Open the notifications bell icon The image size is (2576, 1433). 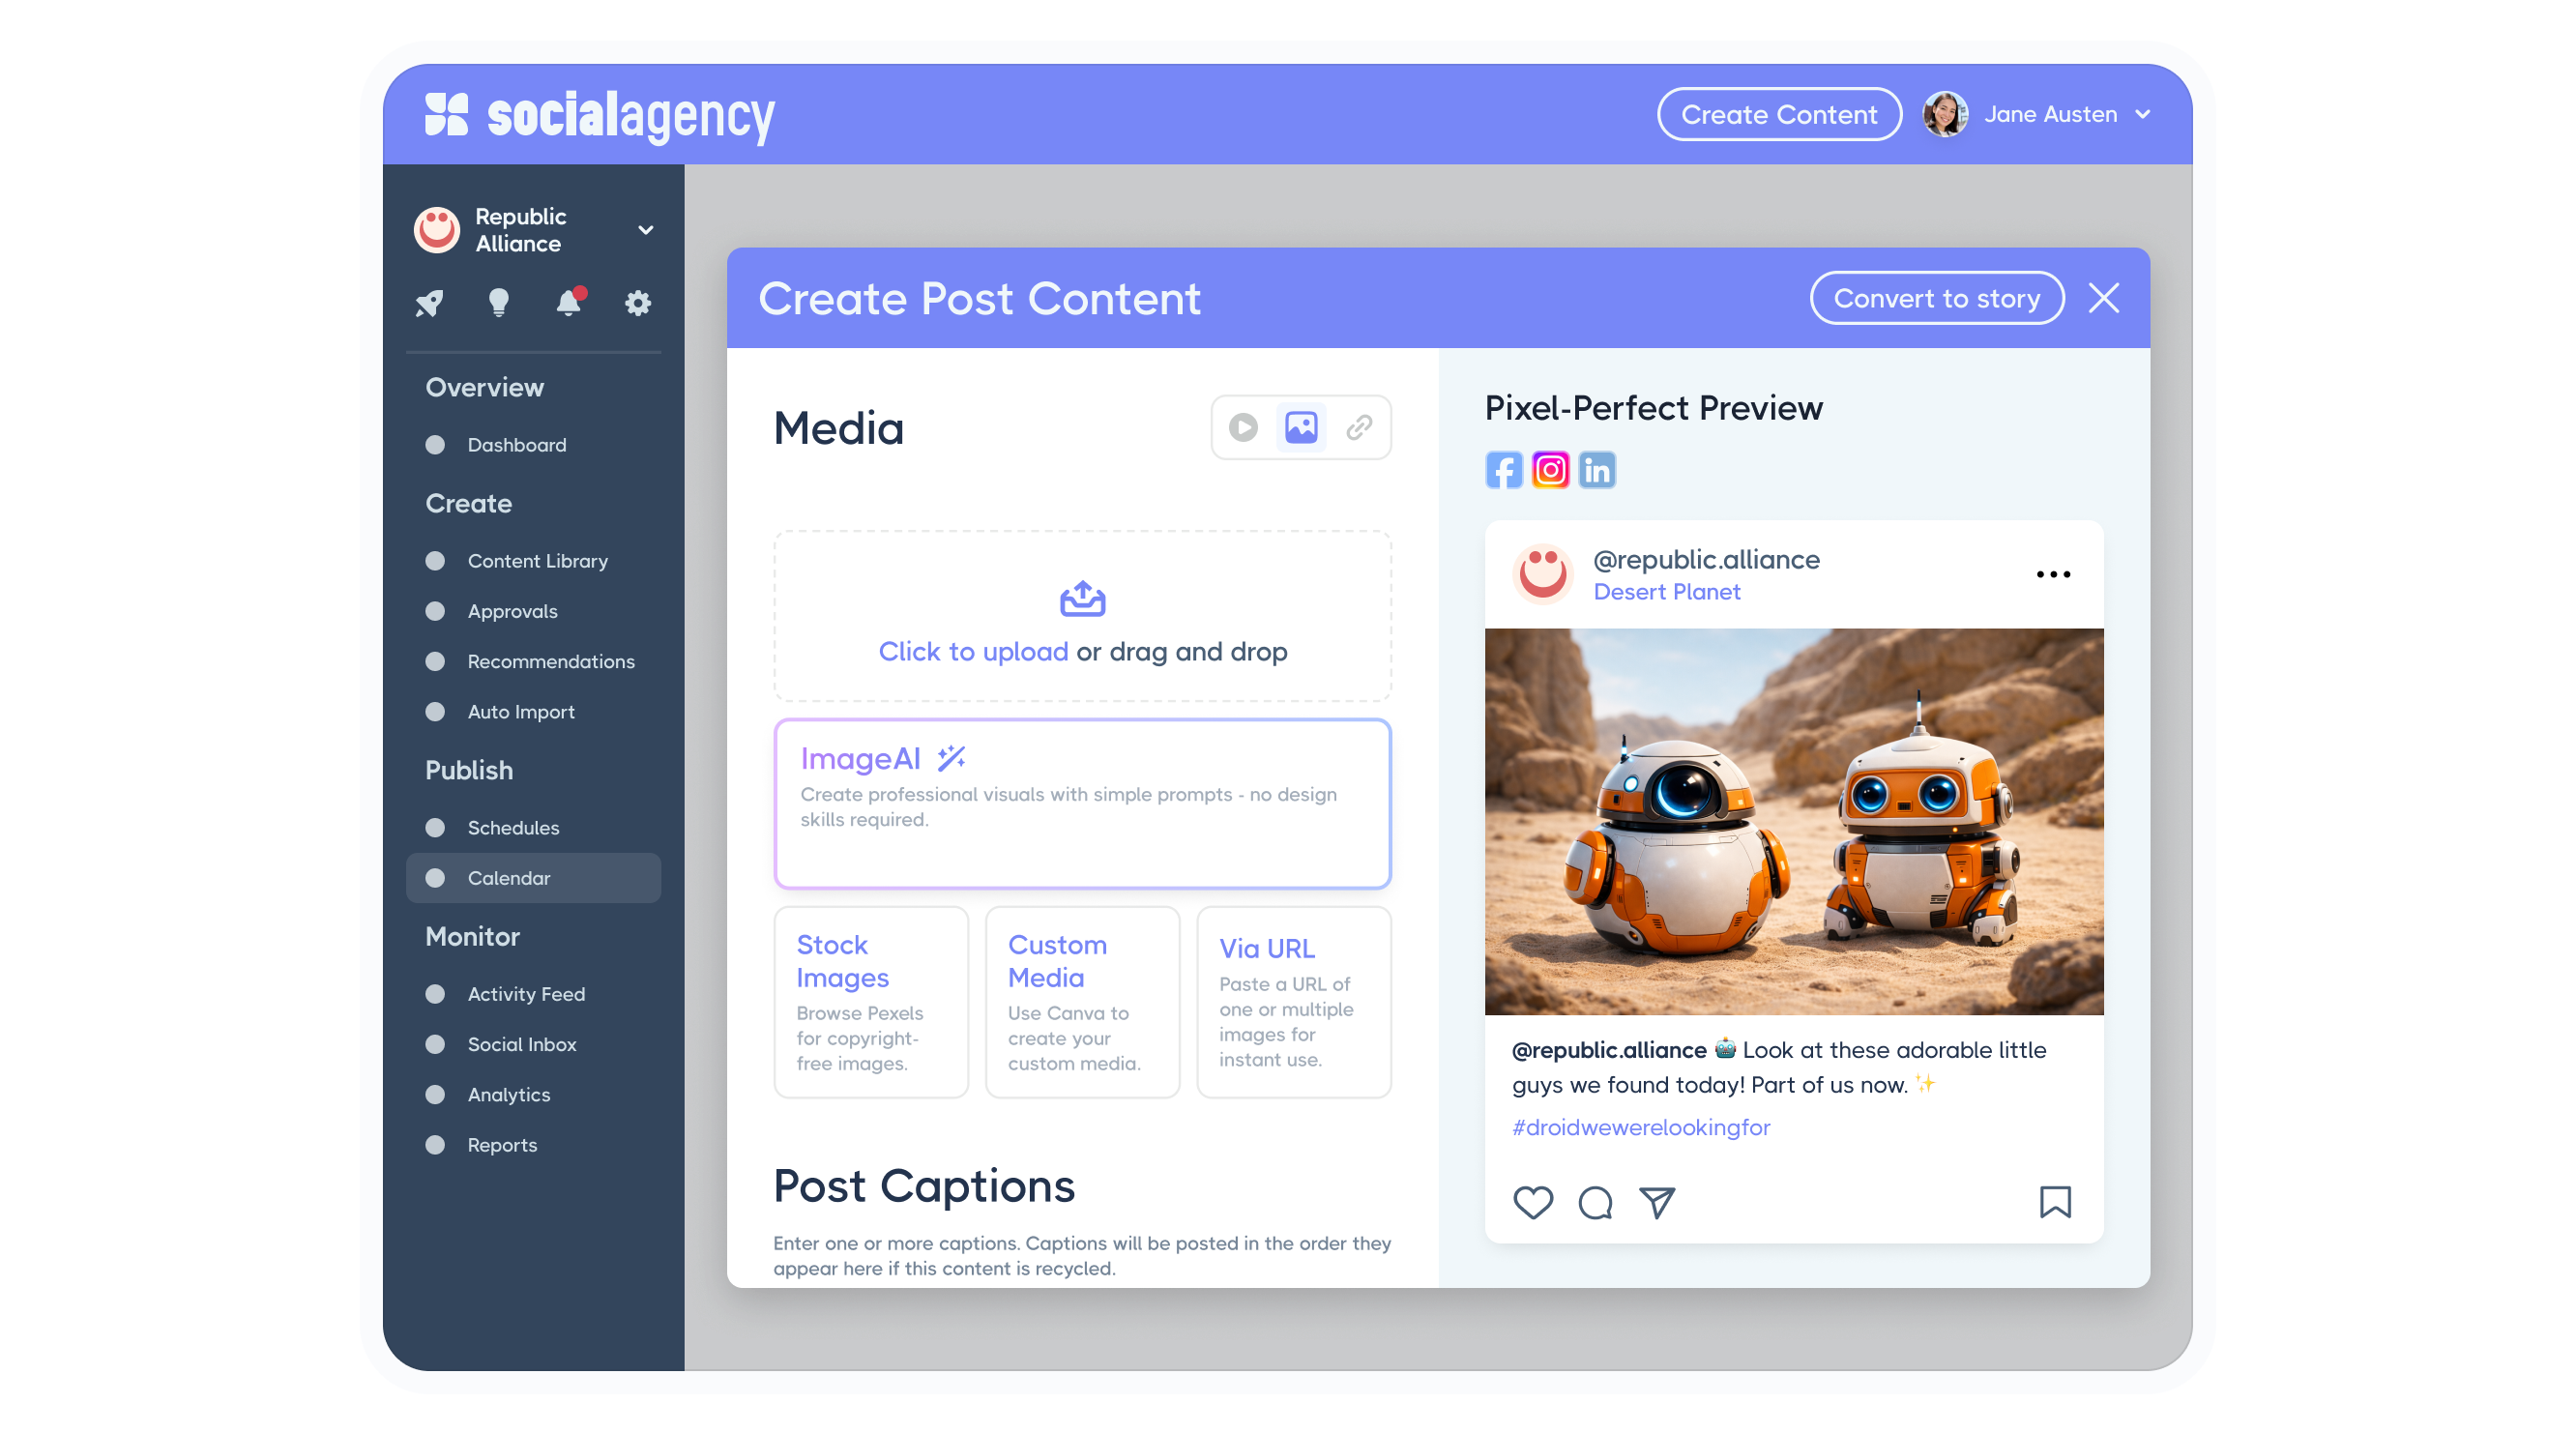pos(568,302)
